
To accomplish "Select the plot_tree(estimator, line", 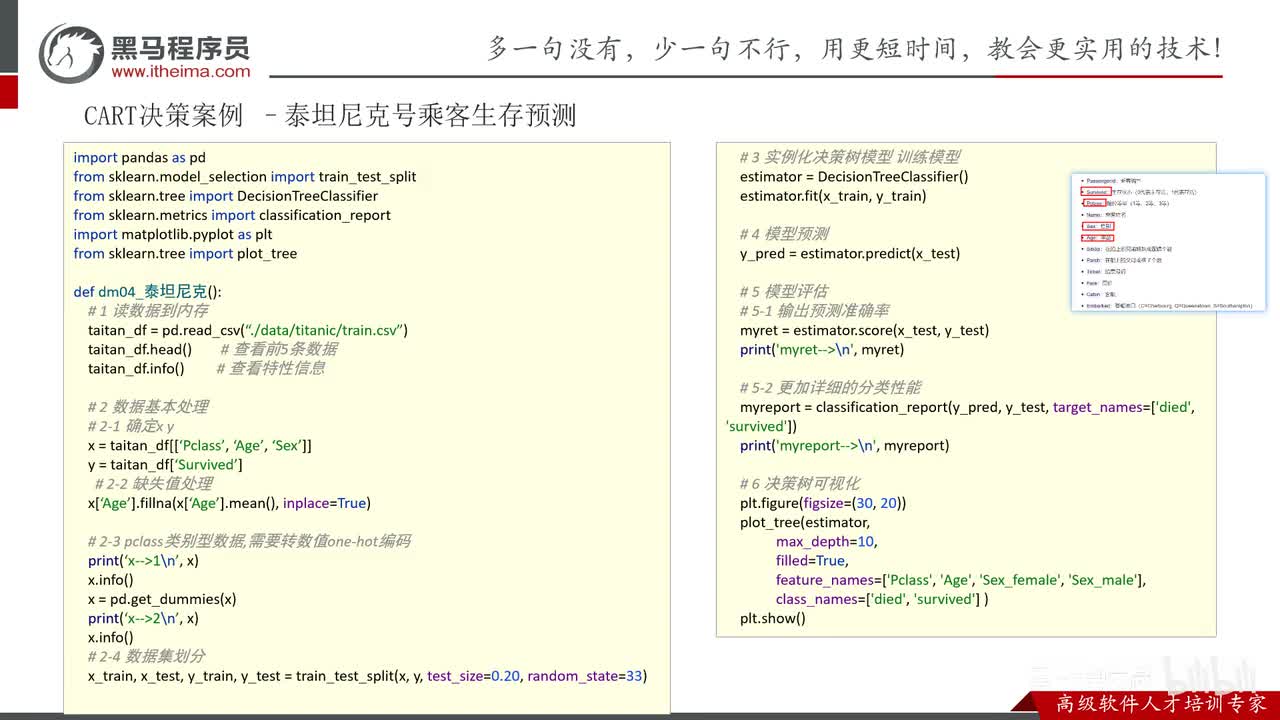I will [805, 522].
